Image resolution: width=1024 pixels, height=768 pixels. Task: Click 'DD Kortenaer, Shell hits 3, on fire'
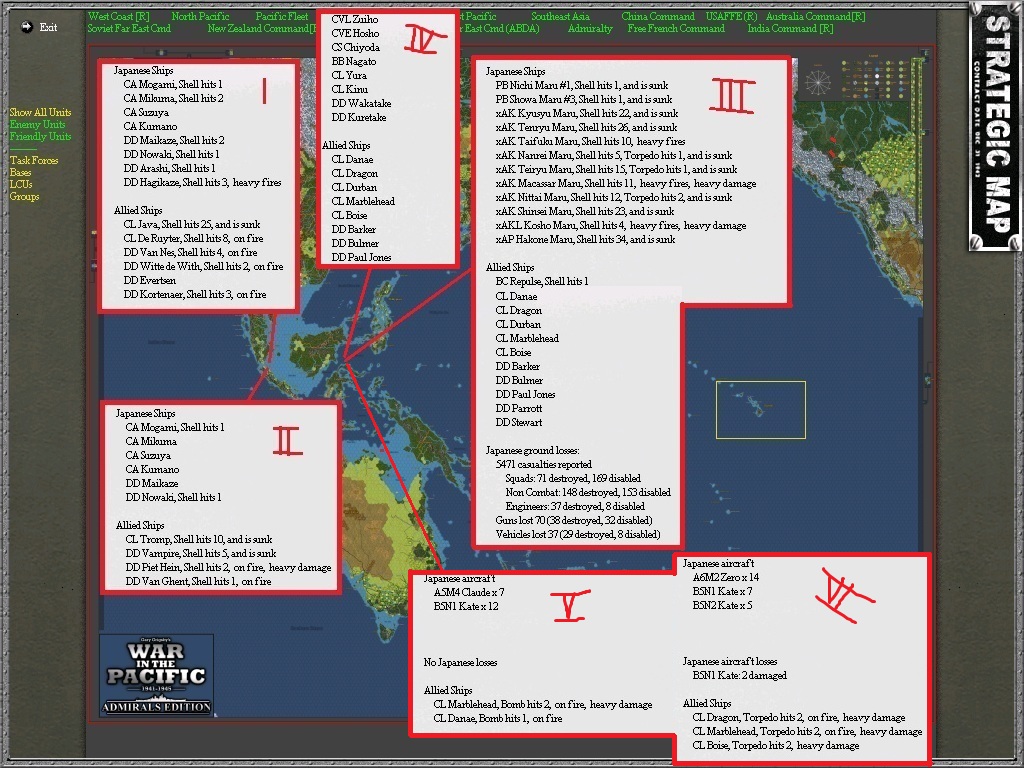(195, 295)
